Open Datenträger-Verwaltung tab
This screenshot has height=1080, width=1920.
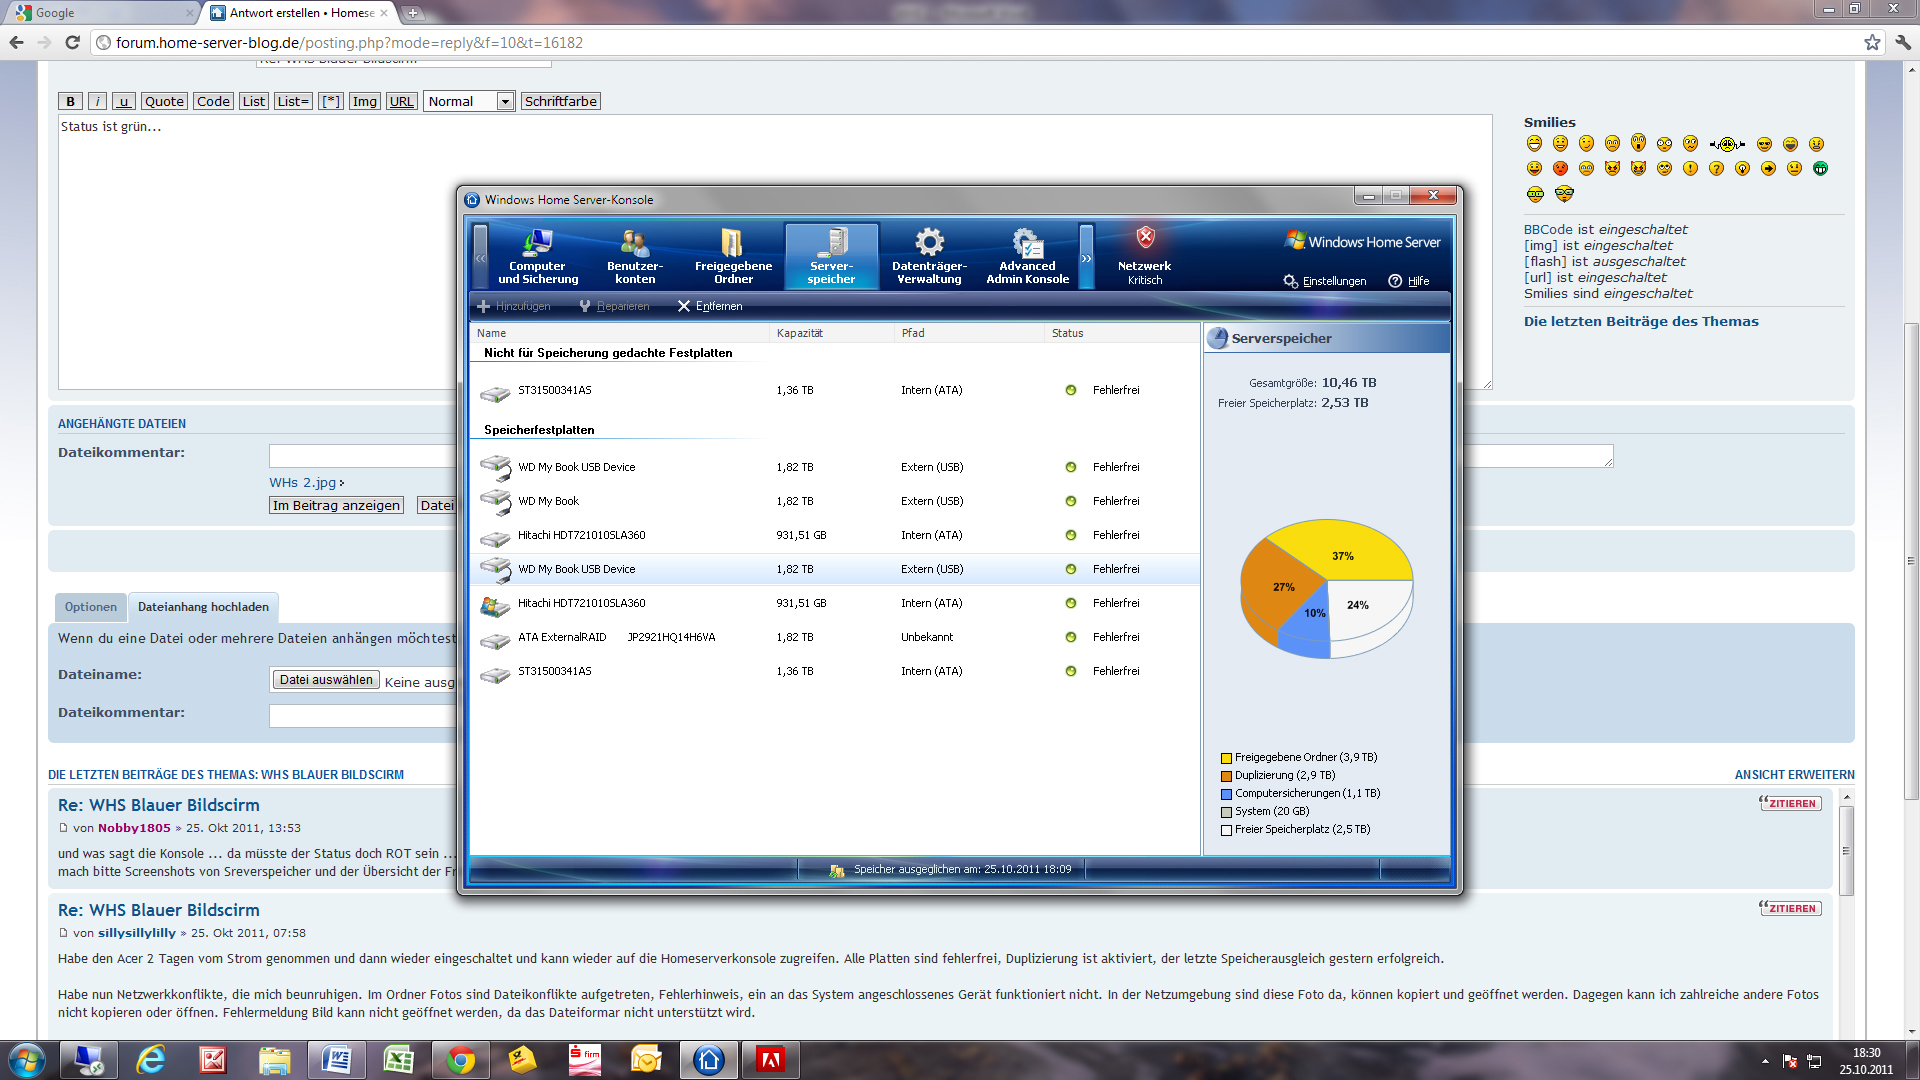[929, 256]
